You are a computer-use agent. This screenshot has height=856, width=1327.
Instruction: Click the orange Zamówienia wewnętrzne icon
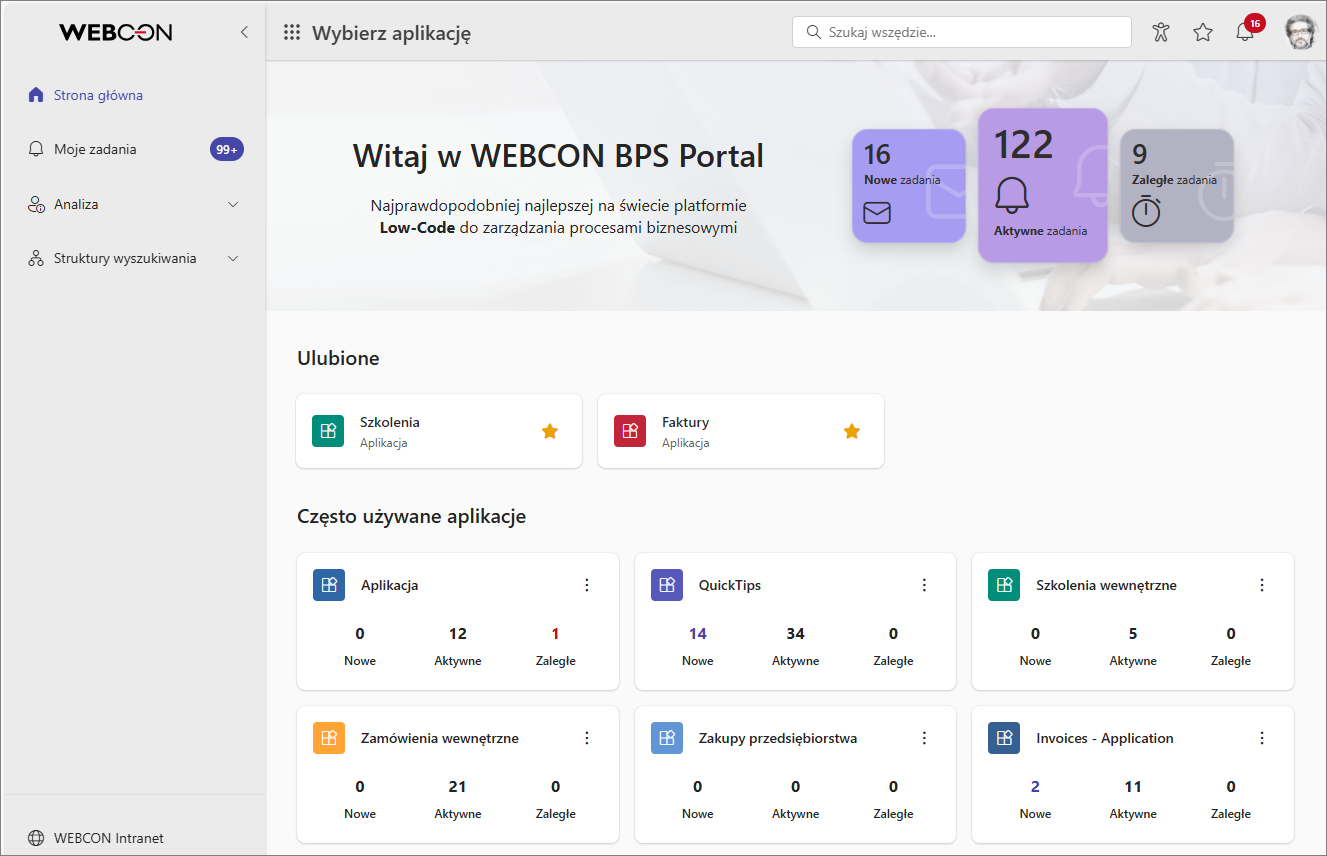pyautogui.click(x=329, y=738)
